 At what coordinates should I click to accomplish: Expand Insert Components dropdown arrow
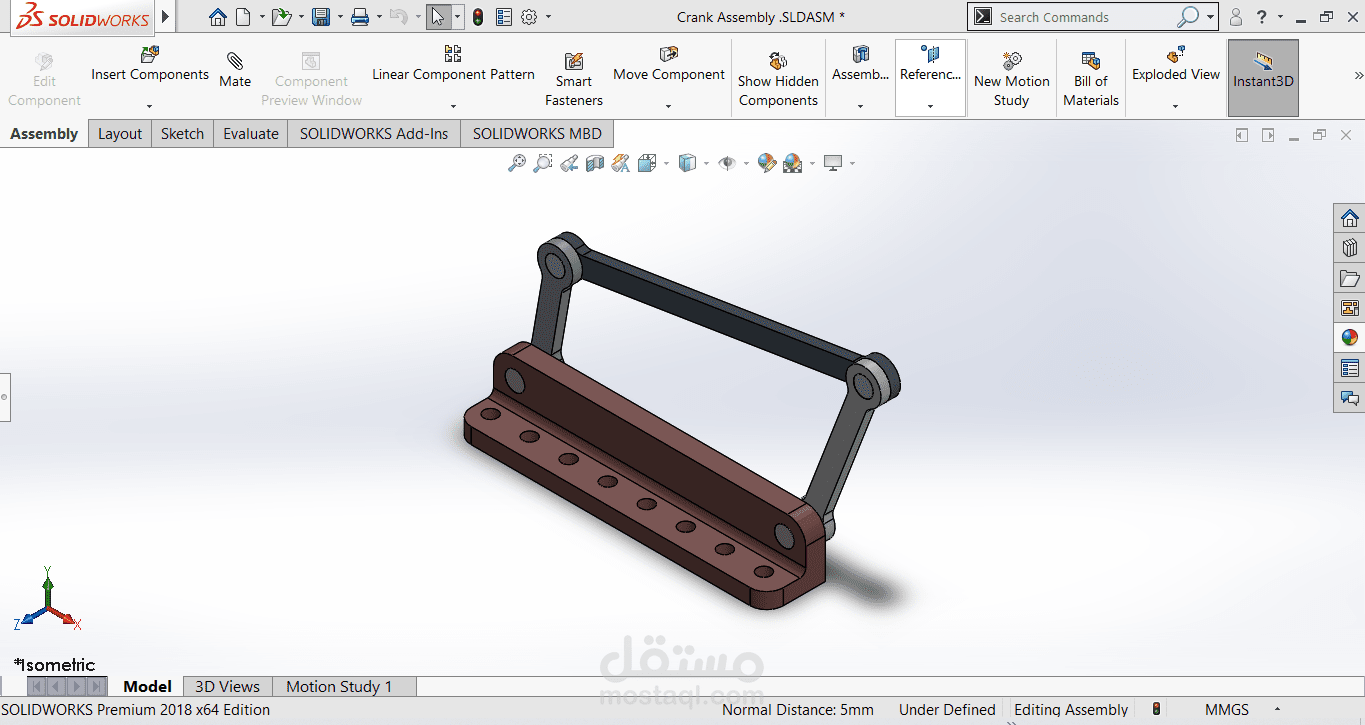point(149,106)
